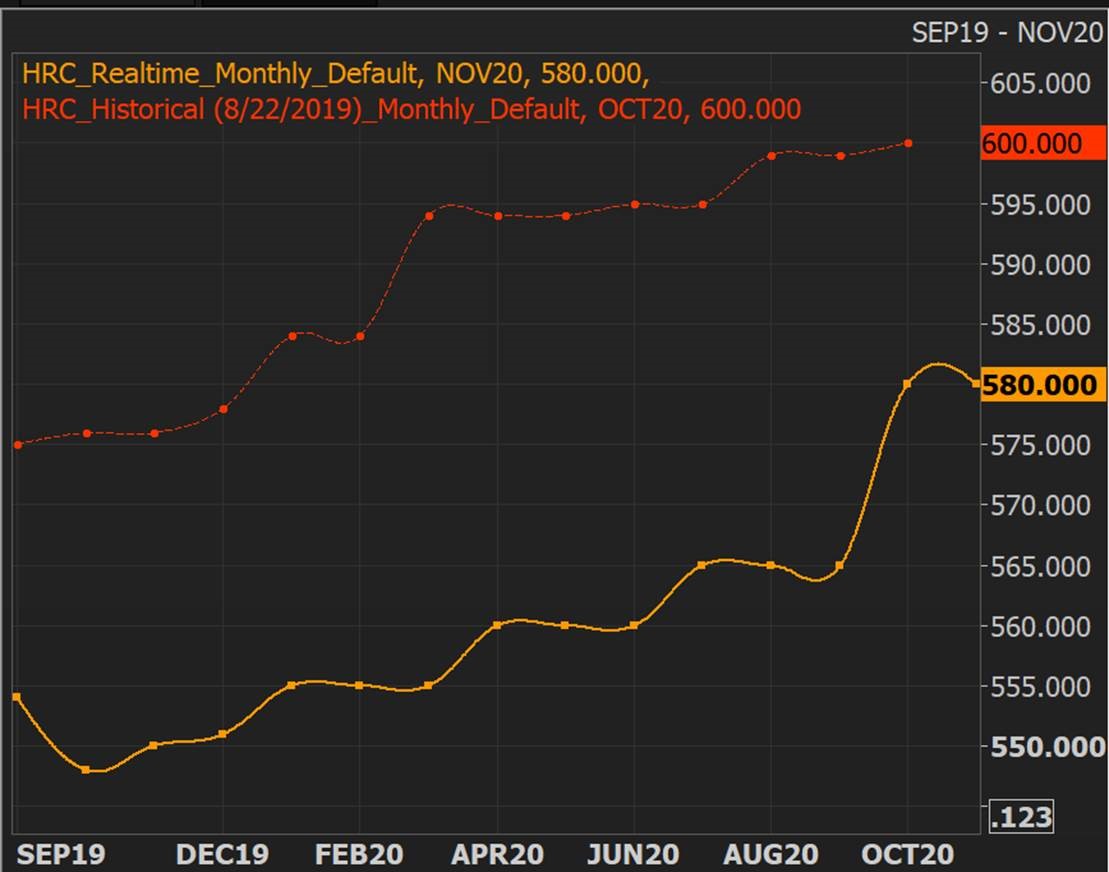Select the APR20 x-axis label
Screen dimensions: 1109x872
click(497, 855)
